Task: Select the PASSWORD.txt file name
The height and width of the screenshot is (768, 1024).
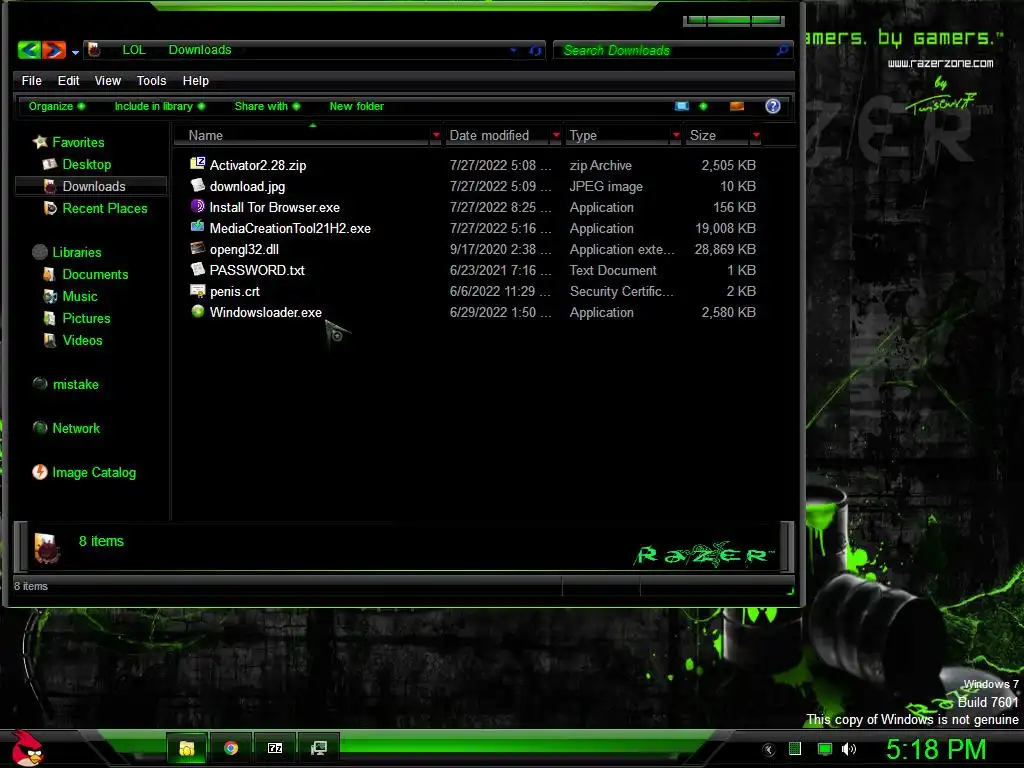Action: tap(257, 270)
